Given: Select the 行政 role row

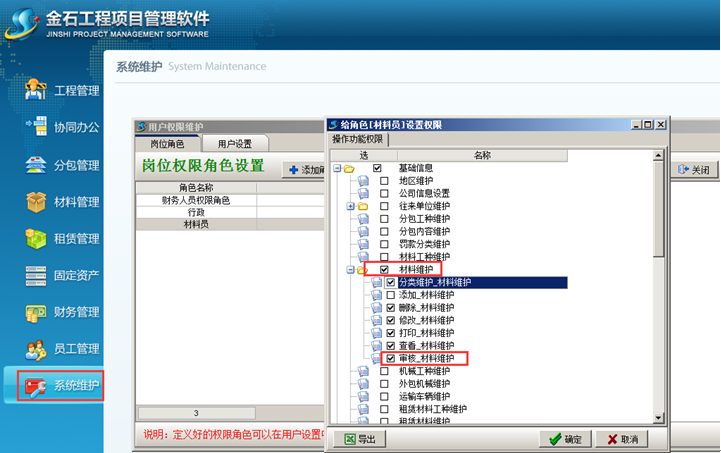Looking at the screenshot, I should [x=196, y=213].
